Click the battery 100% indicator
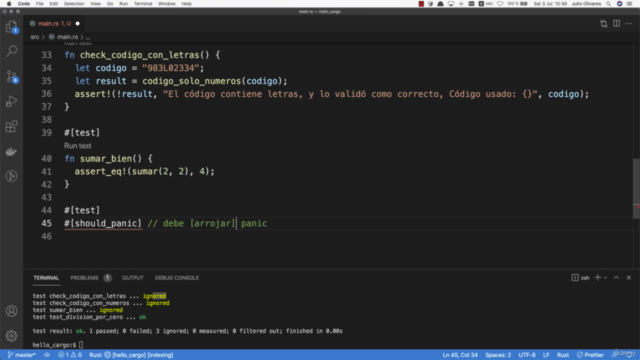Viewport: 640px width, 360px height. tap(517, 4)
